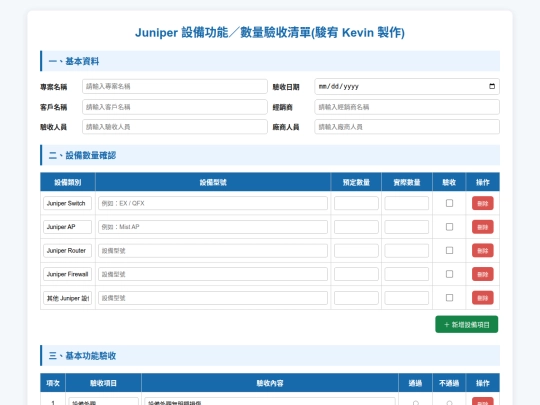
Task: Click model field with Mist AP placeholder
Action: (213, 227)
